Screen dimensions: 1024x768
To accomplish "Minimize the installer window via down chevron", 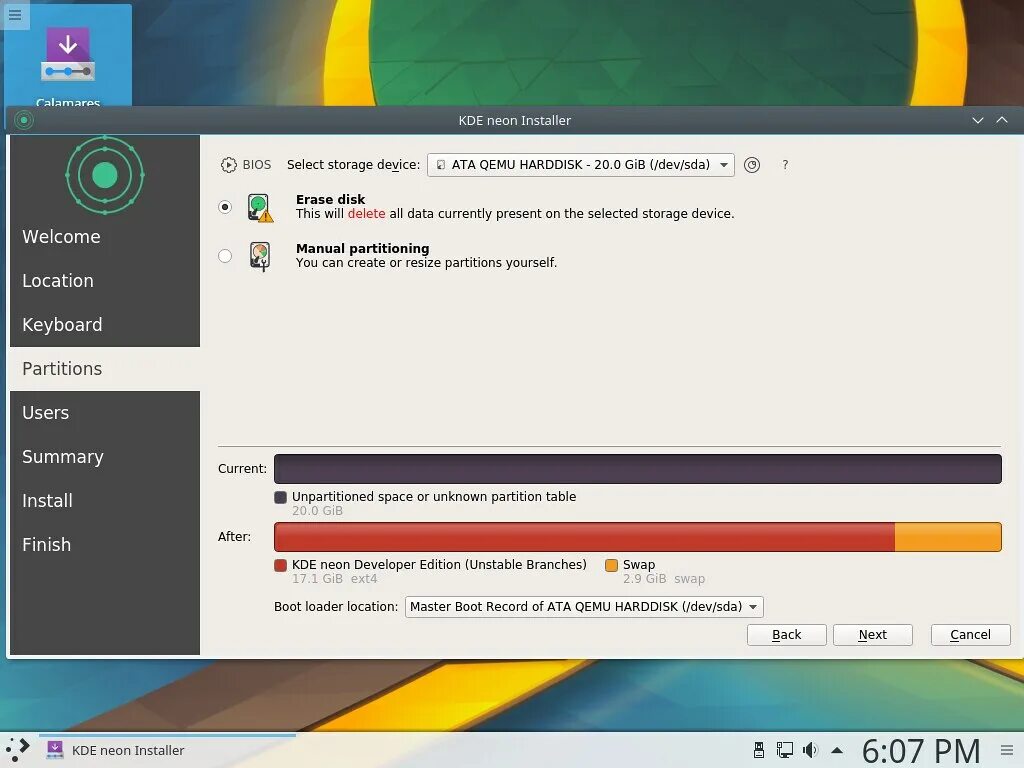I will coord(978,120).
